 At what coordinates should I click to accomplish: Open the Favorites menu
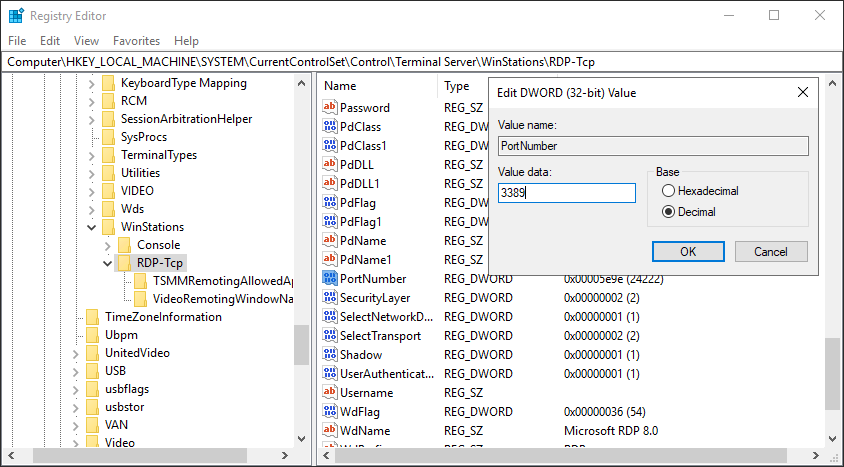tap(136, 41)
